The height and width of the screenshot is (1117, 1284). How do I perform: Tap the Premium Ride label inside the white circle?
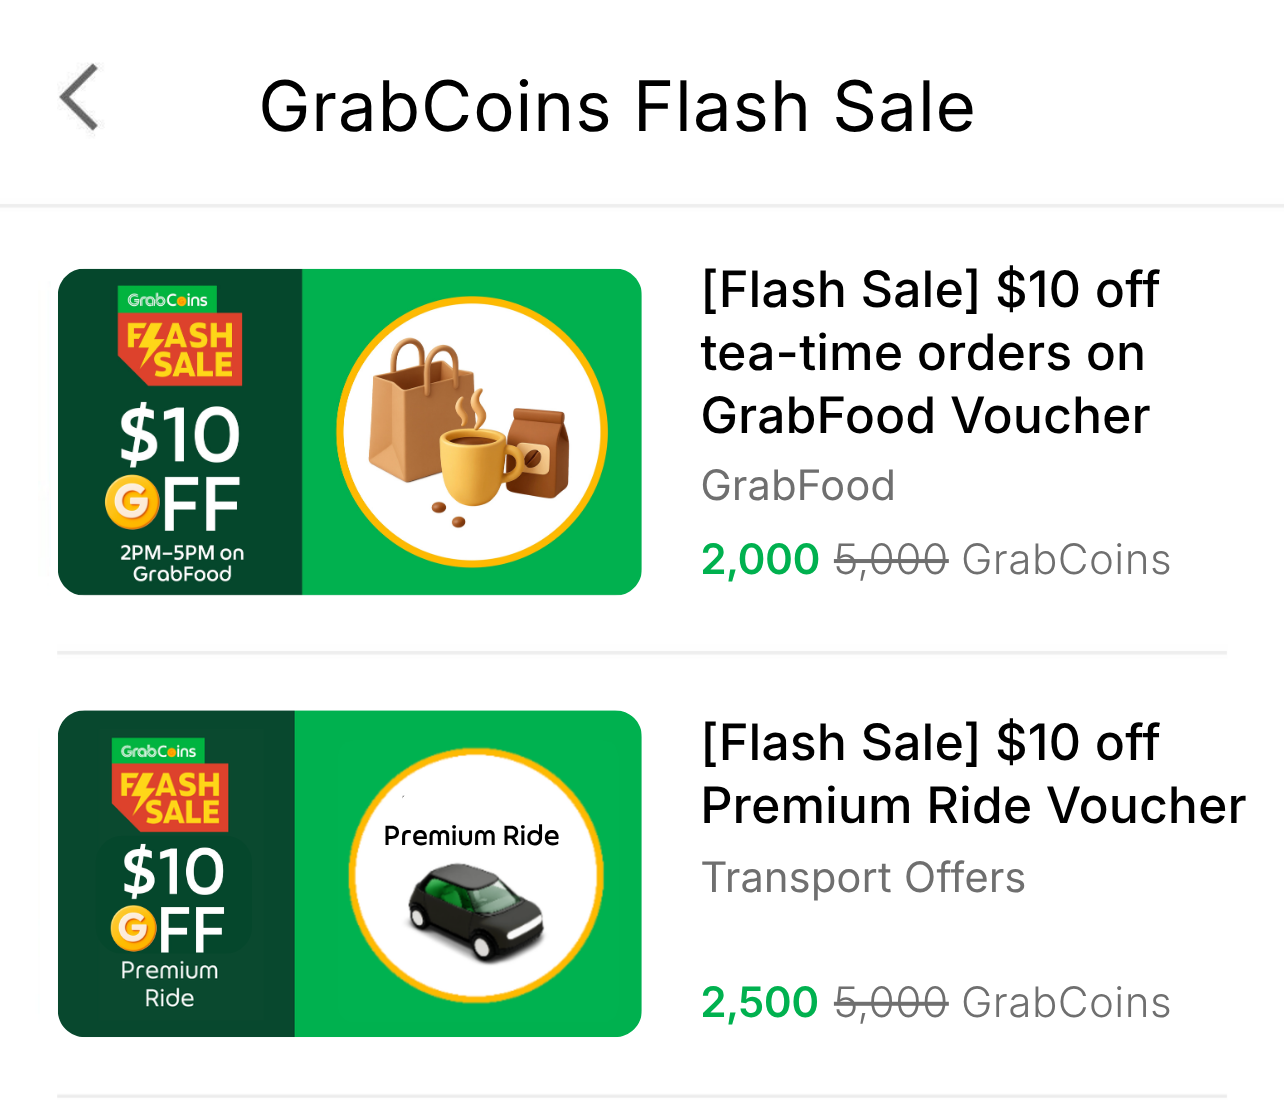[x=471, y=836]
